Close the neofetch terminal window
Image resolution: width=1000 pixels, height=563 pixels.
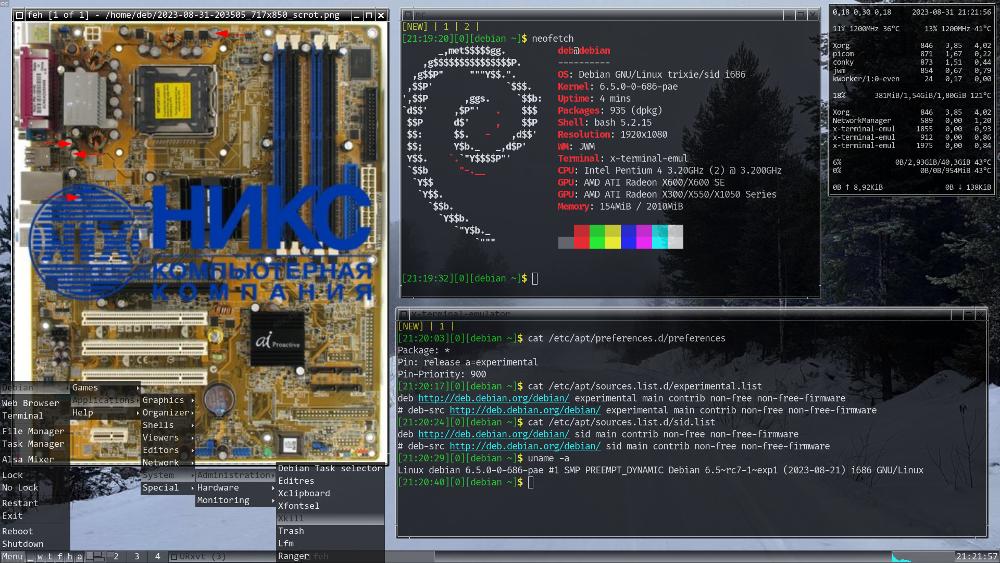pyautogui.click(x=813, y=14)
